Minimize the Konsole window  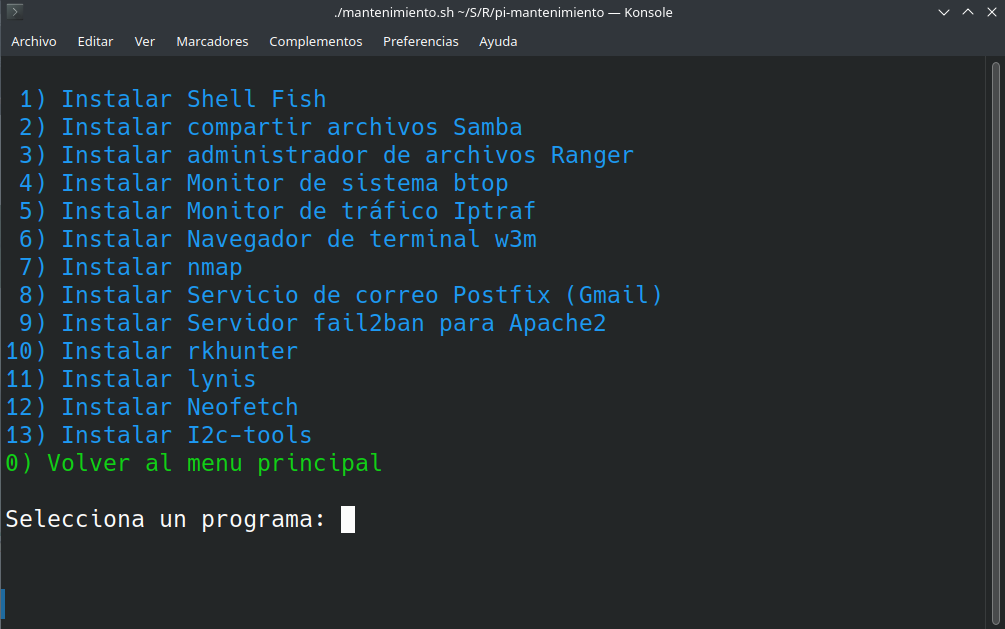click(x=943, y=12)
